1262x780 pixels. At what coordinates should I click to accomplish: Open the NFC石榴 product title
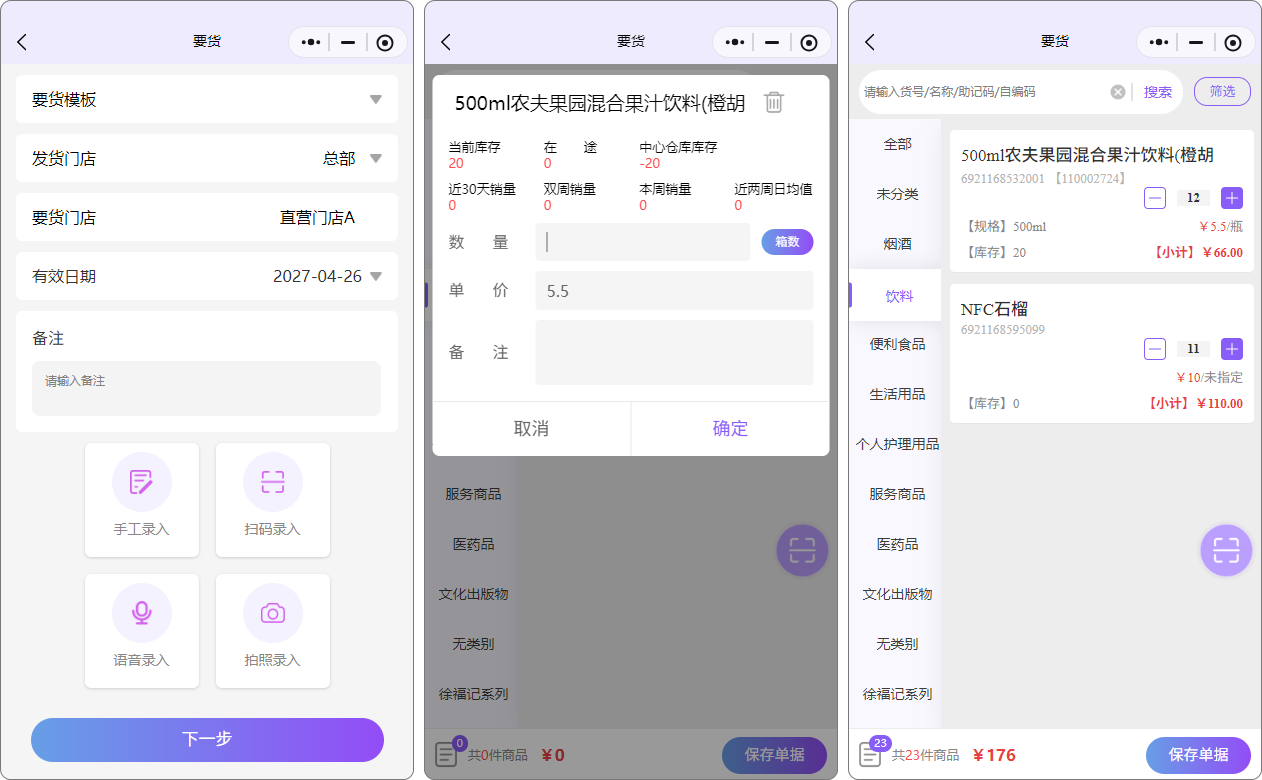point(994,309)
